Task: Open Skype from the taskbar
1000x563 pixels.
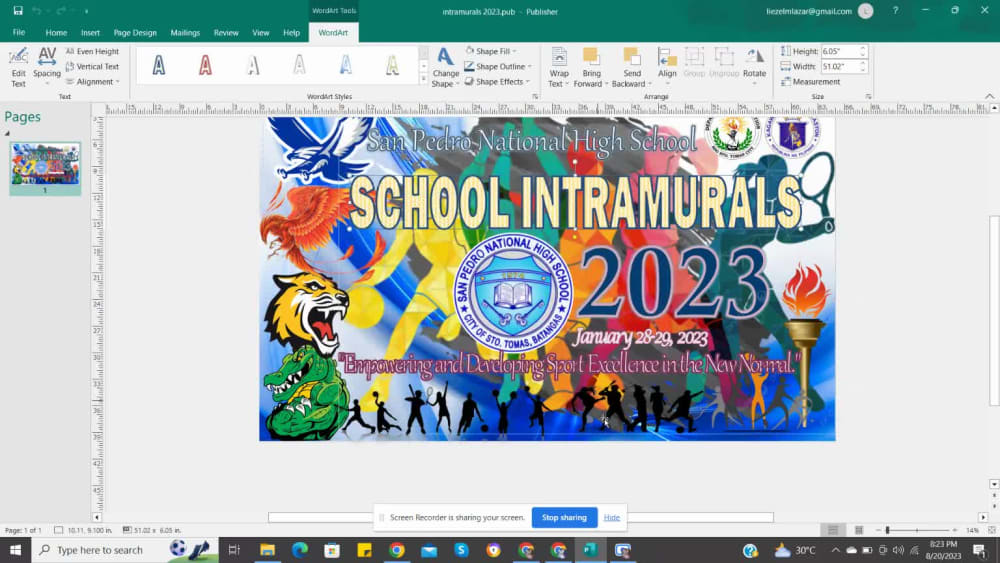Action: pyautogui.click(x=461, y=550)
